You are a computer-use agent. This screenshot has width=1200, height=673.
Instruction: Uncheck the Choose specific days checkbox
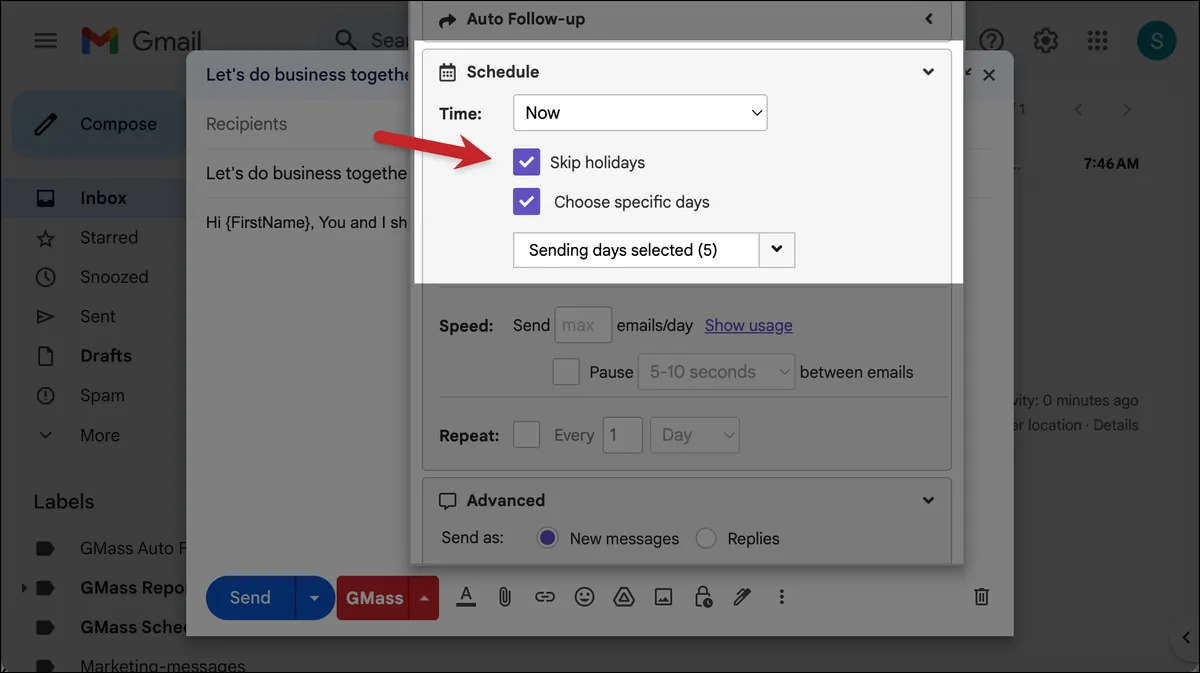pos(526,201)
